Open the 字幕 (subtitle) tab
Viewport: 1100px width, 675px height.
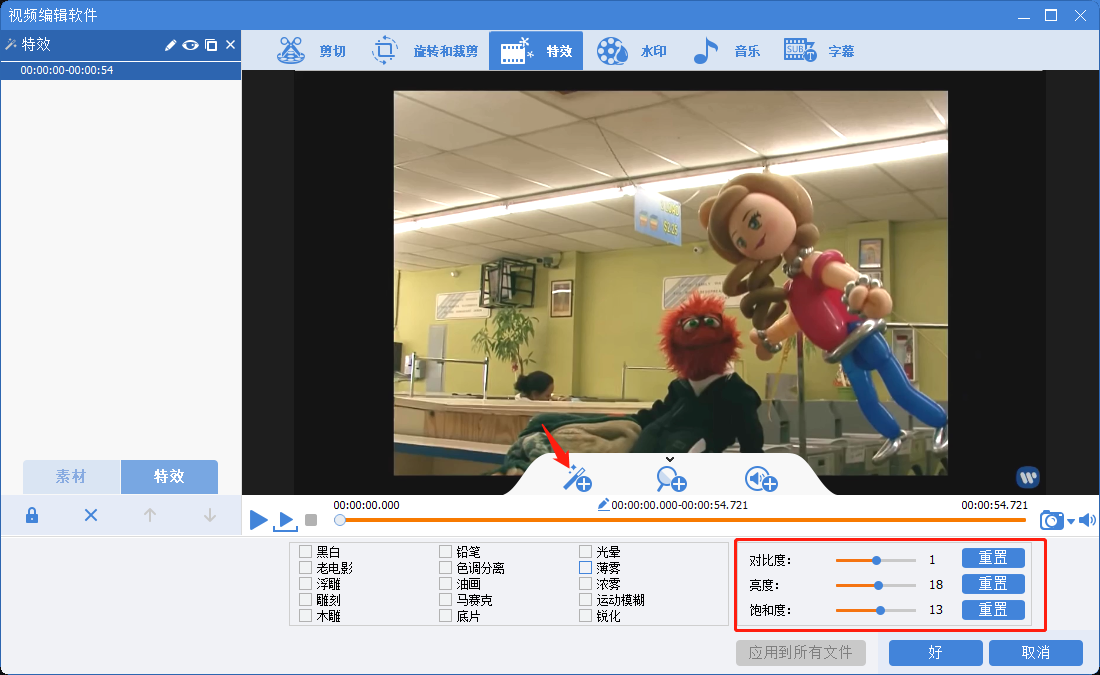click(819, 51)
